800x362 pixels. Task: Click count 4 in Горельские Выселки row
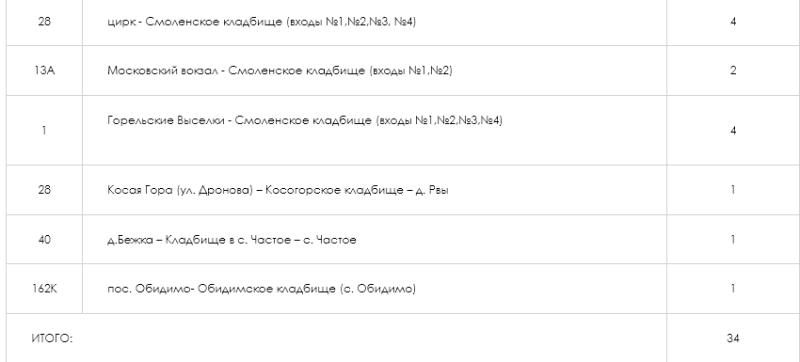point(733,131)
